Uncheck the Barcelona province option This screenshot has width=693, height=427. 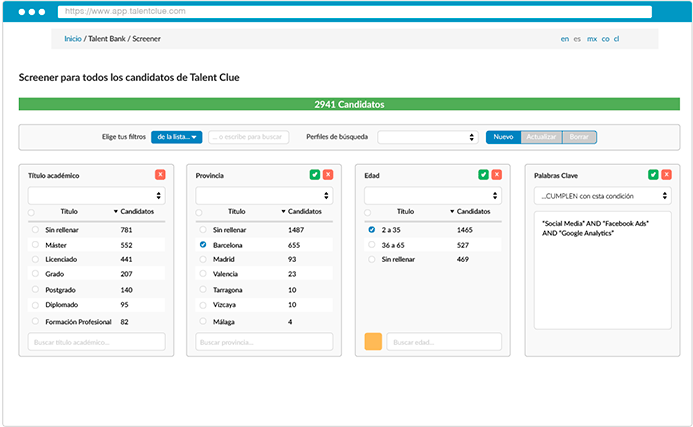(203, 244)
